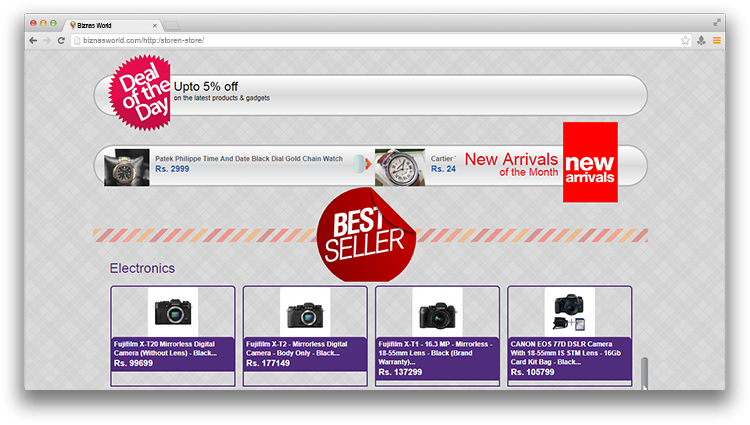
Task: Bookmark page with the star icon
Action: tap(685, 40)
